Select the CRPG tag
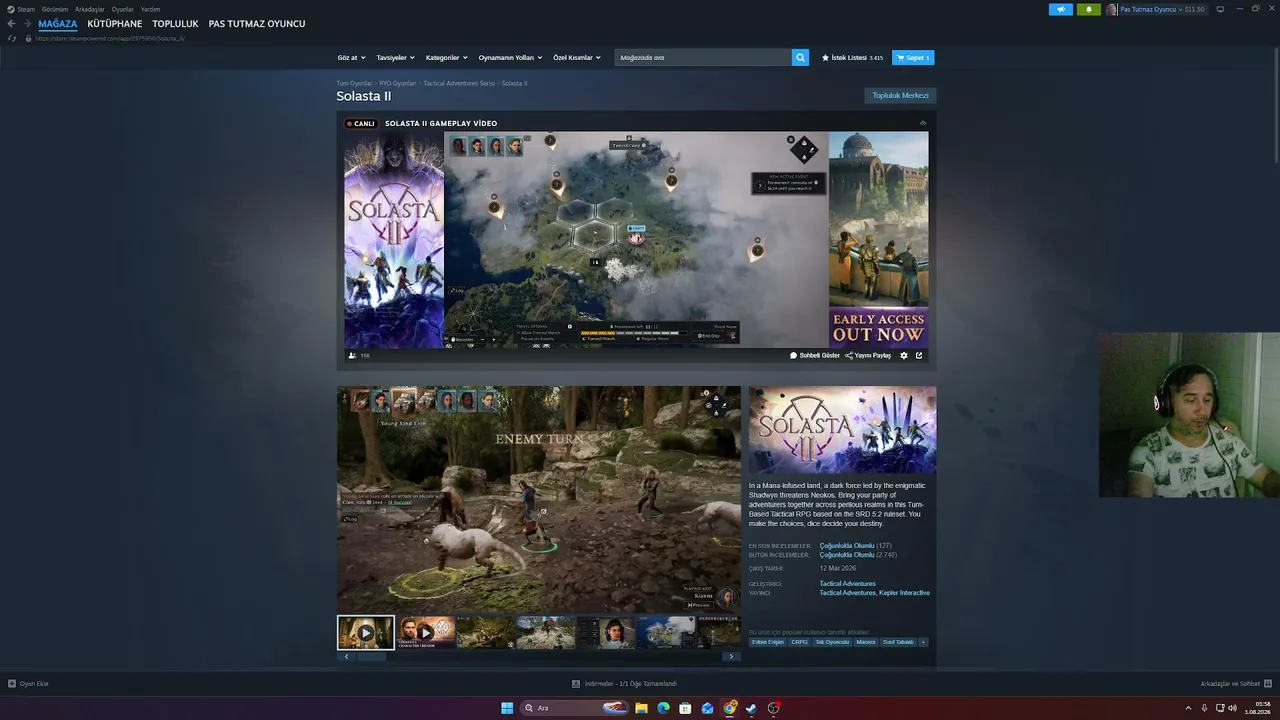Image resolution: width=1280 pixels, height=720 pixels. pyautogui.click(x=800, y=642)
